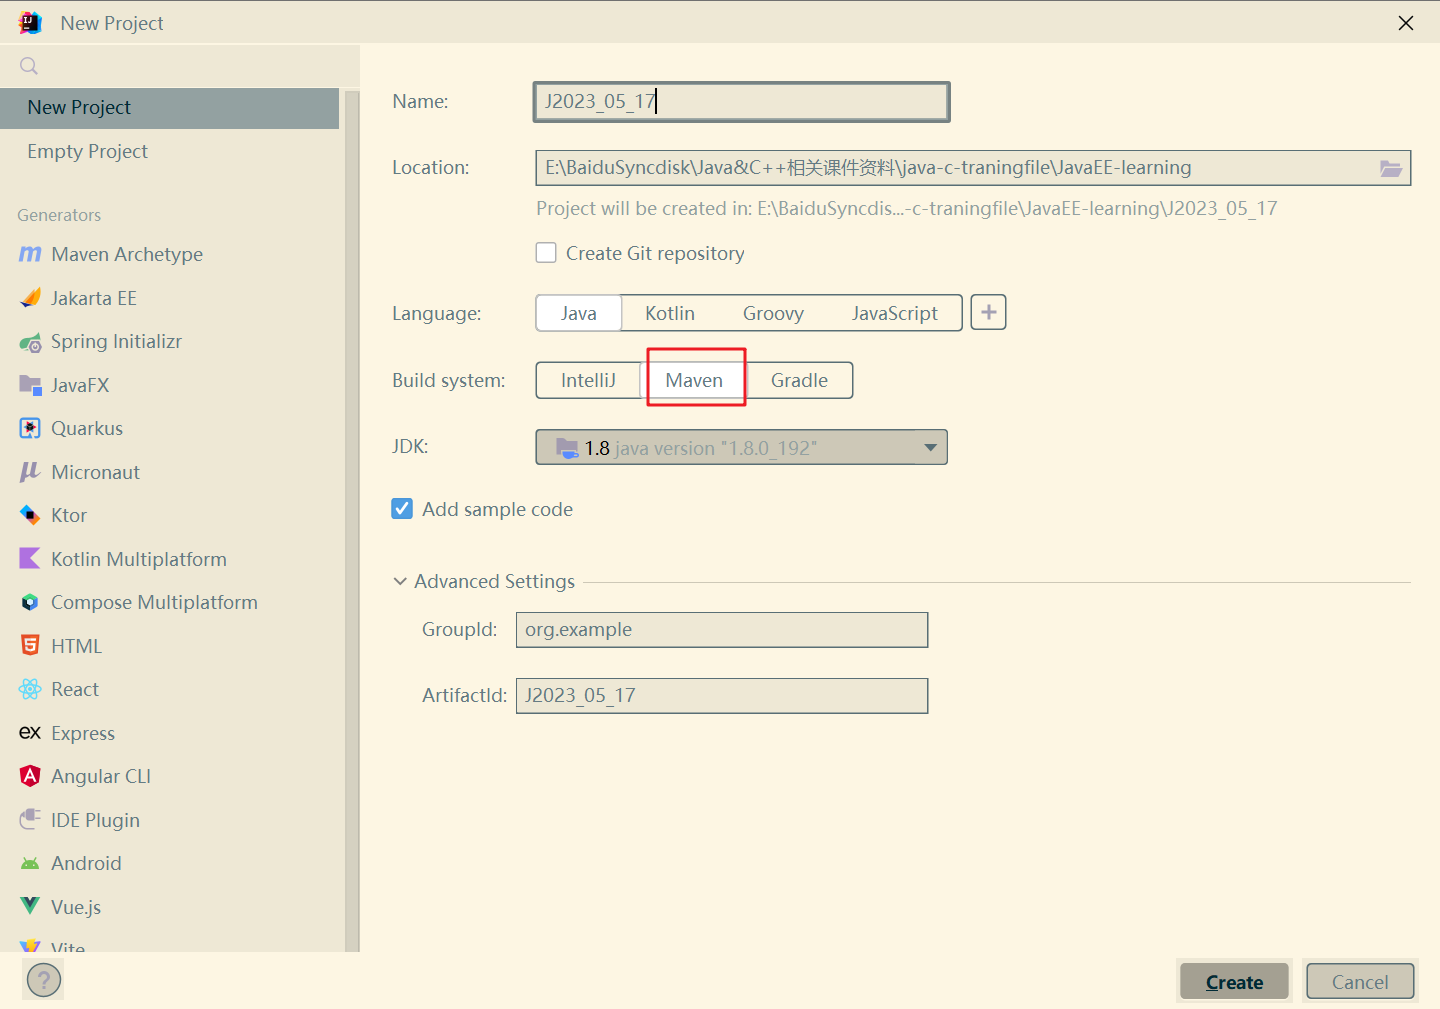Click the ArtifactId input field
1440x1009 pixels.
coord(722,696)
